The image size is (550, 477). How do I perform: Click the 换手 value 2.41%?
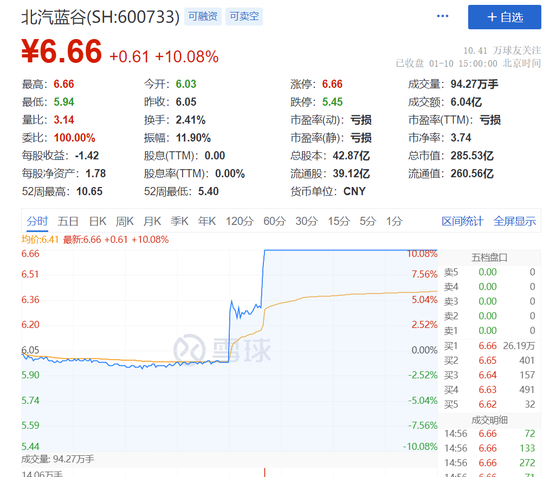click(190, 120)
